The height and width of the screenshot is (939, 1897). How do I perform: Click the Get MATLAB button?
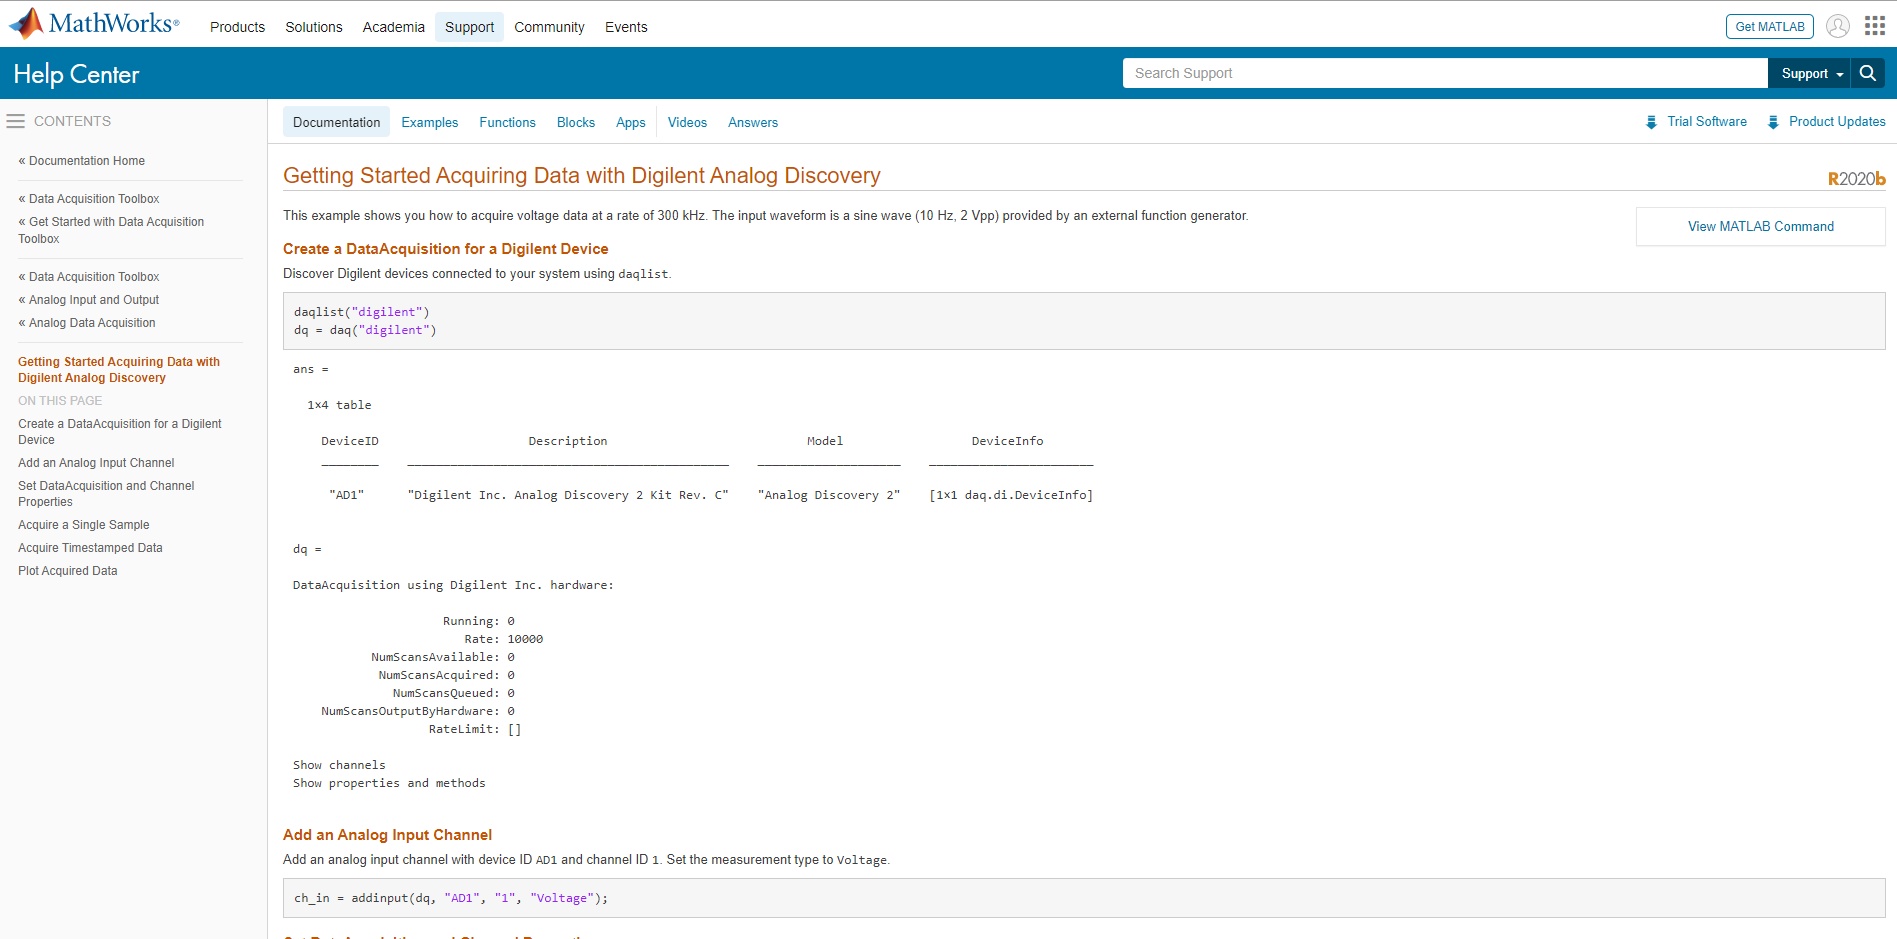(1769, 26)
